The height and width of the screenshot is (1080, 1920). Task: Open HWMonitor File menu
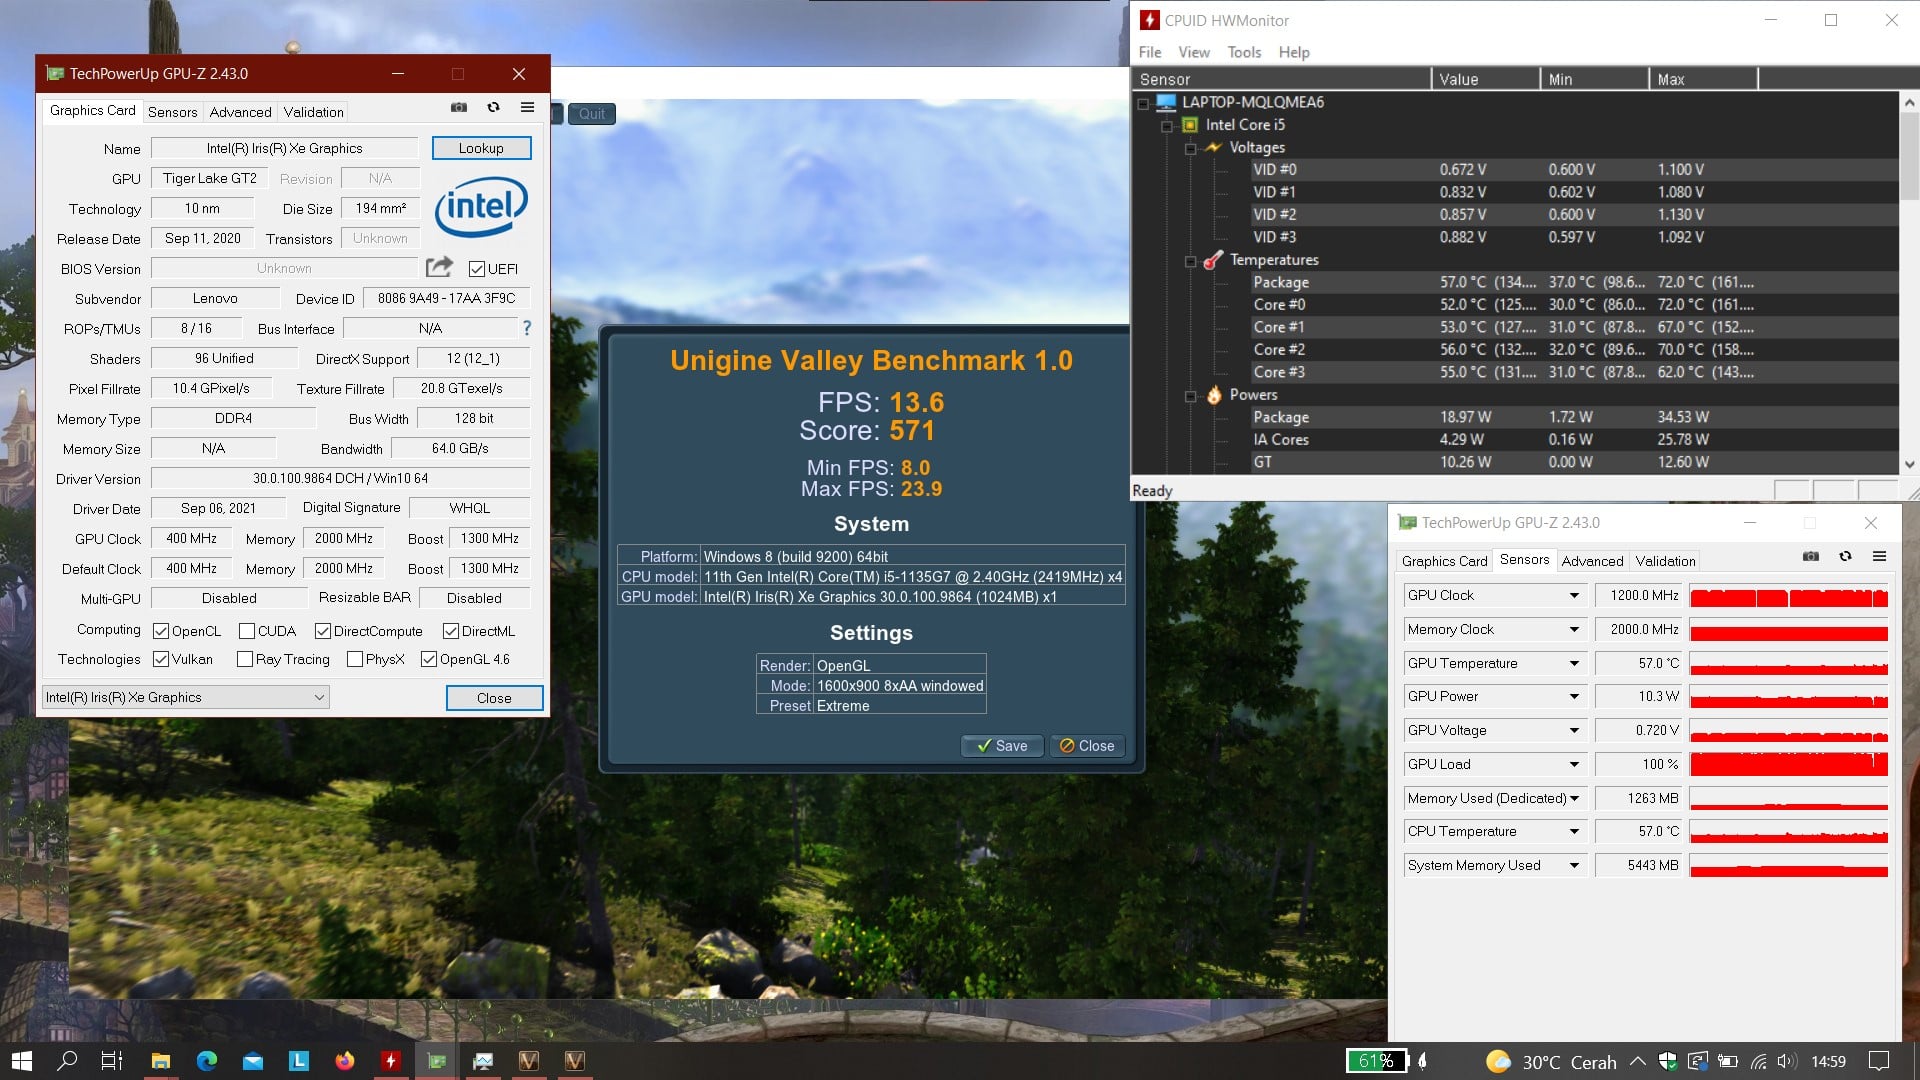(x=1150, y=52)
